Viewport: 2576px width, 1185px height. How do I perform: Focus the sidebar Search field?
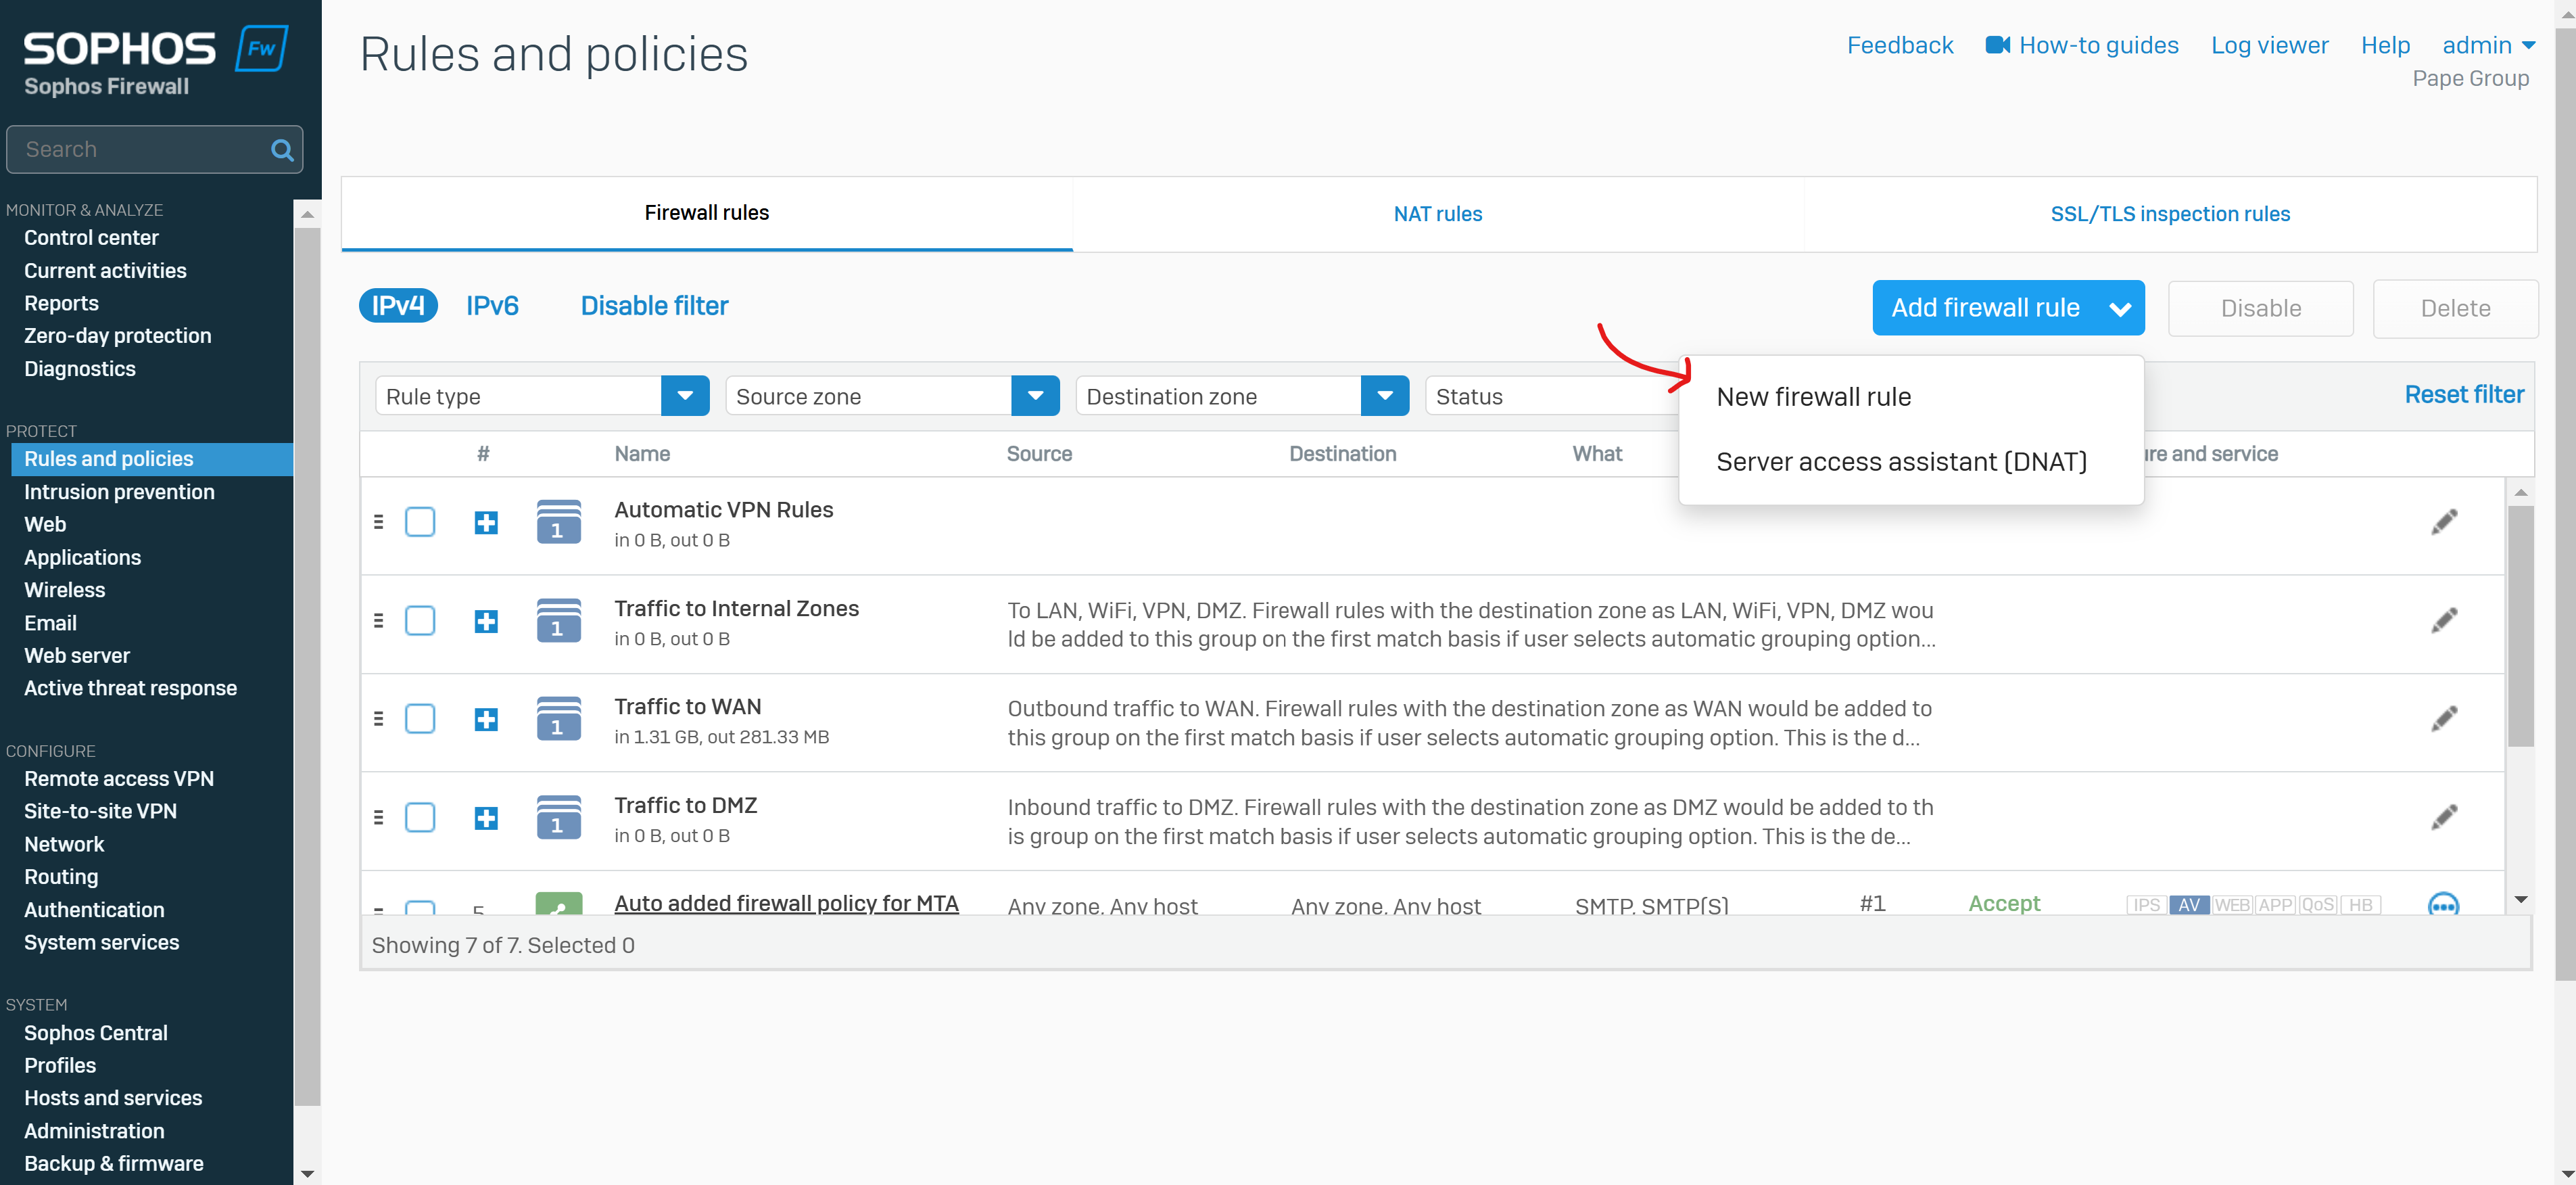[x=154, y=150]
